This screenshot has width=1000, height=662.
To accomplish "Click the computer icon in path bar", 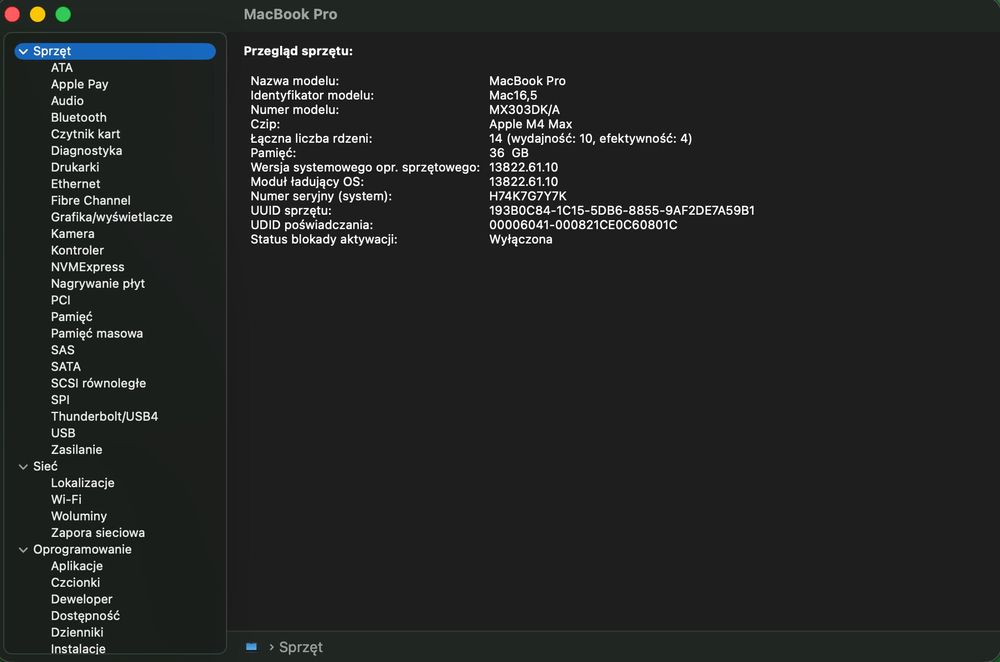I will (251, 647).
